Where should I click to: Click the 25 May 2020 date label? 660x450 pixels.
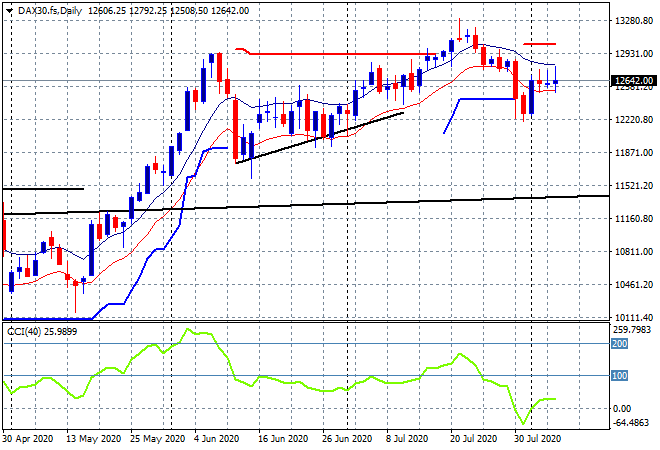tap(157, 439)
